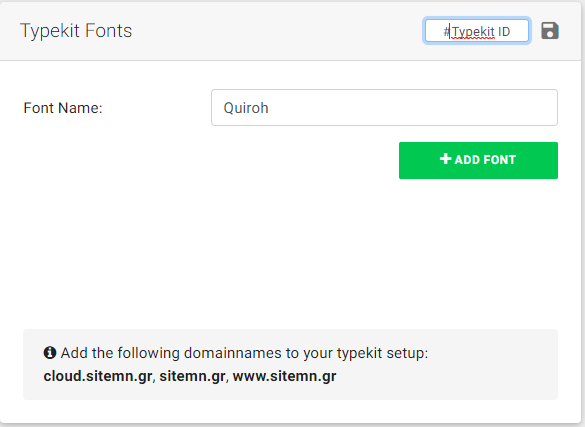Click the hash symbol in Typekit ID field
The image size is (585, 427).
tap(447, 31)
